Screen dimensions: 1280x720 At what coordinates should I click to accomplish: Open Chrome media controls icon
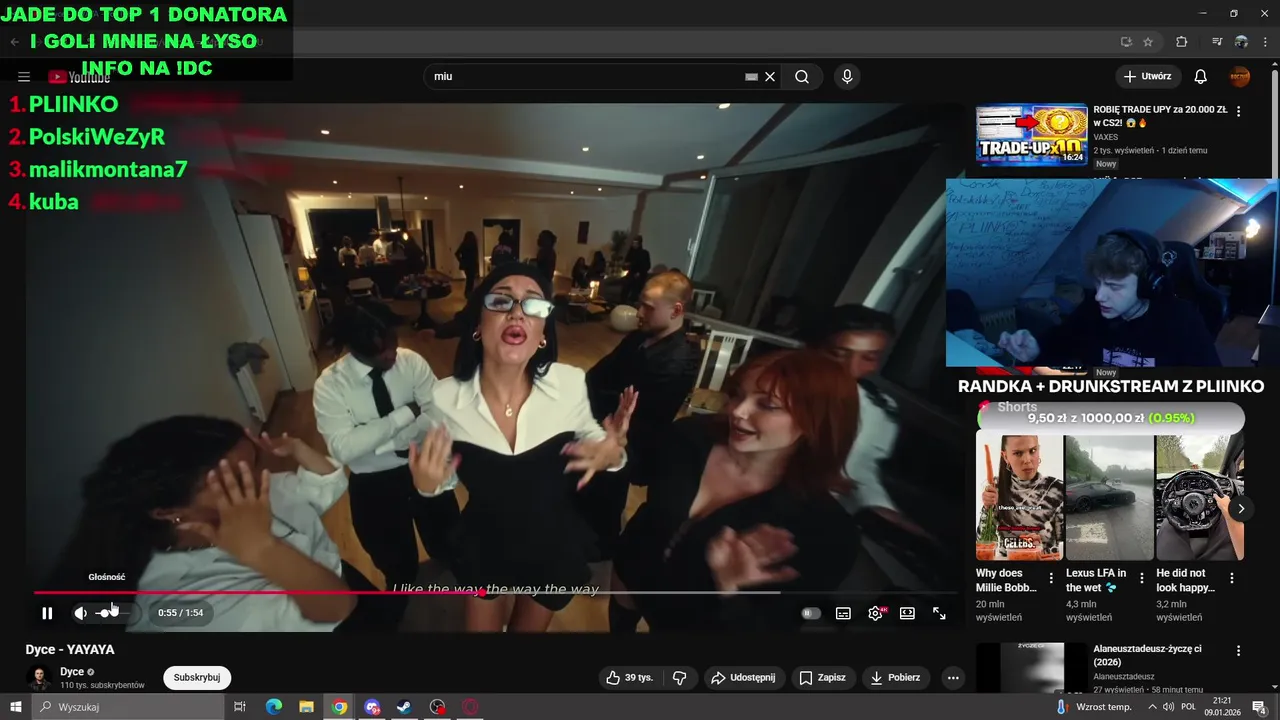1216,42
